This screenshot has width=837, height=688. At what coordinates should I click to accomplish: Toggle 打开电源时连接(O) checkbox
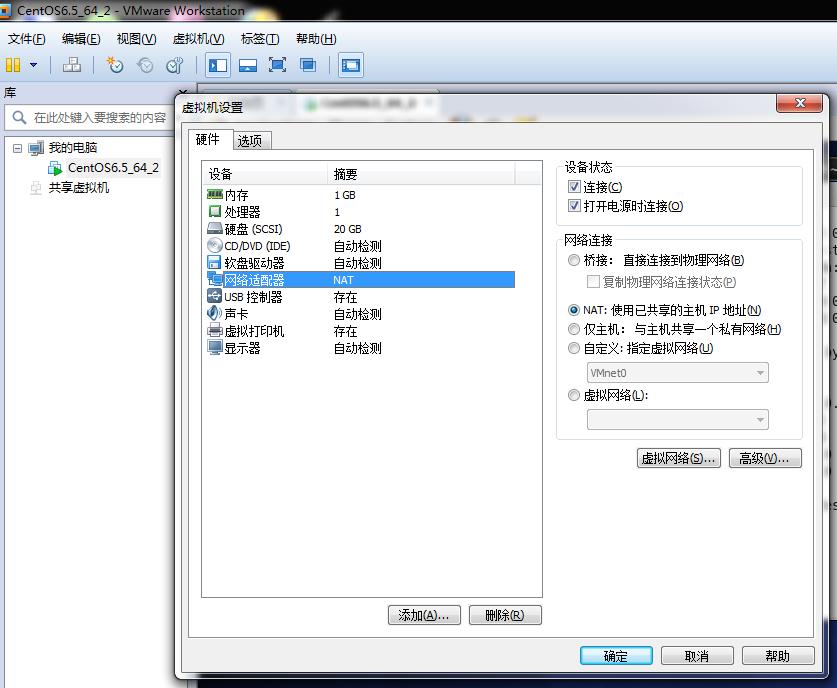574,205
